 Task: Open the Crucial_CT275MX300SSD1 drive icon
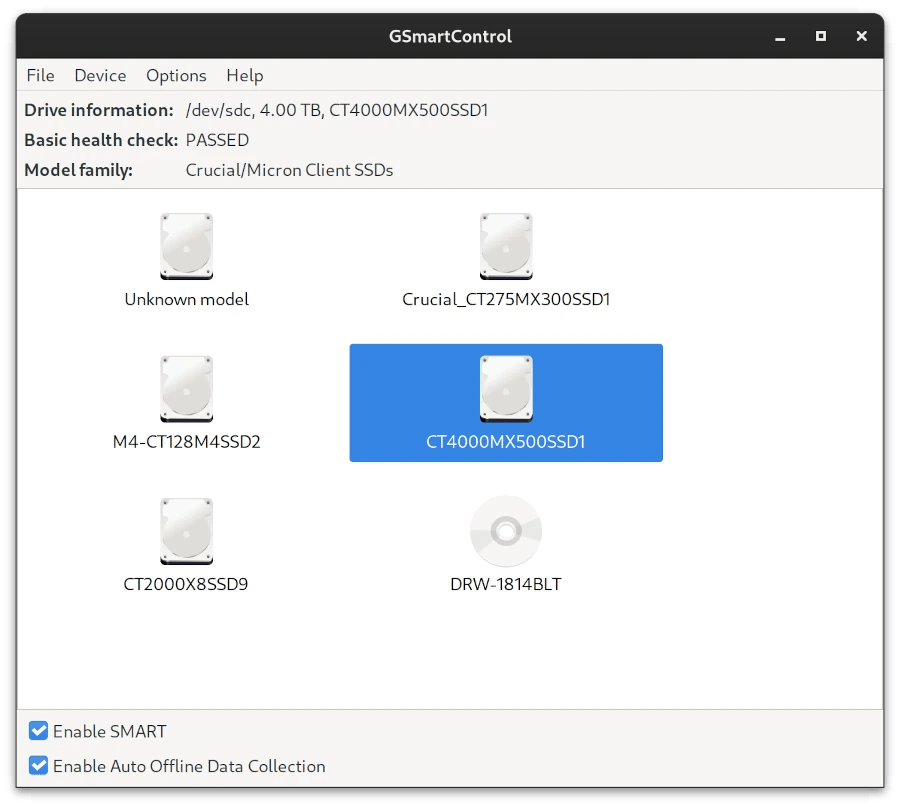coord(506,245)
